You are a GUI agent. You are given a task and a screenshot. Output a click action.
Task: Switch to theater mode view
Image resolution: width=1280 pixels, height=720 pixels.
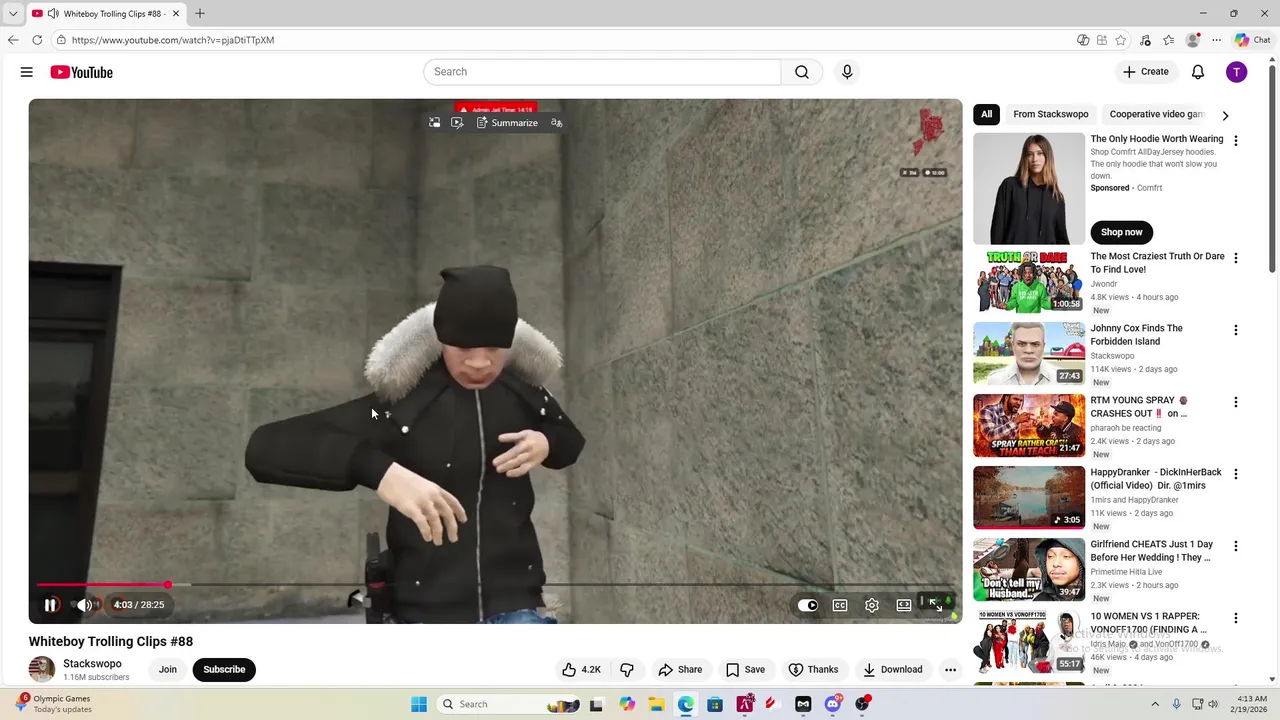[x=904, y=605]
